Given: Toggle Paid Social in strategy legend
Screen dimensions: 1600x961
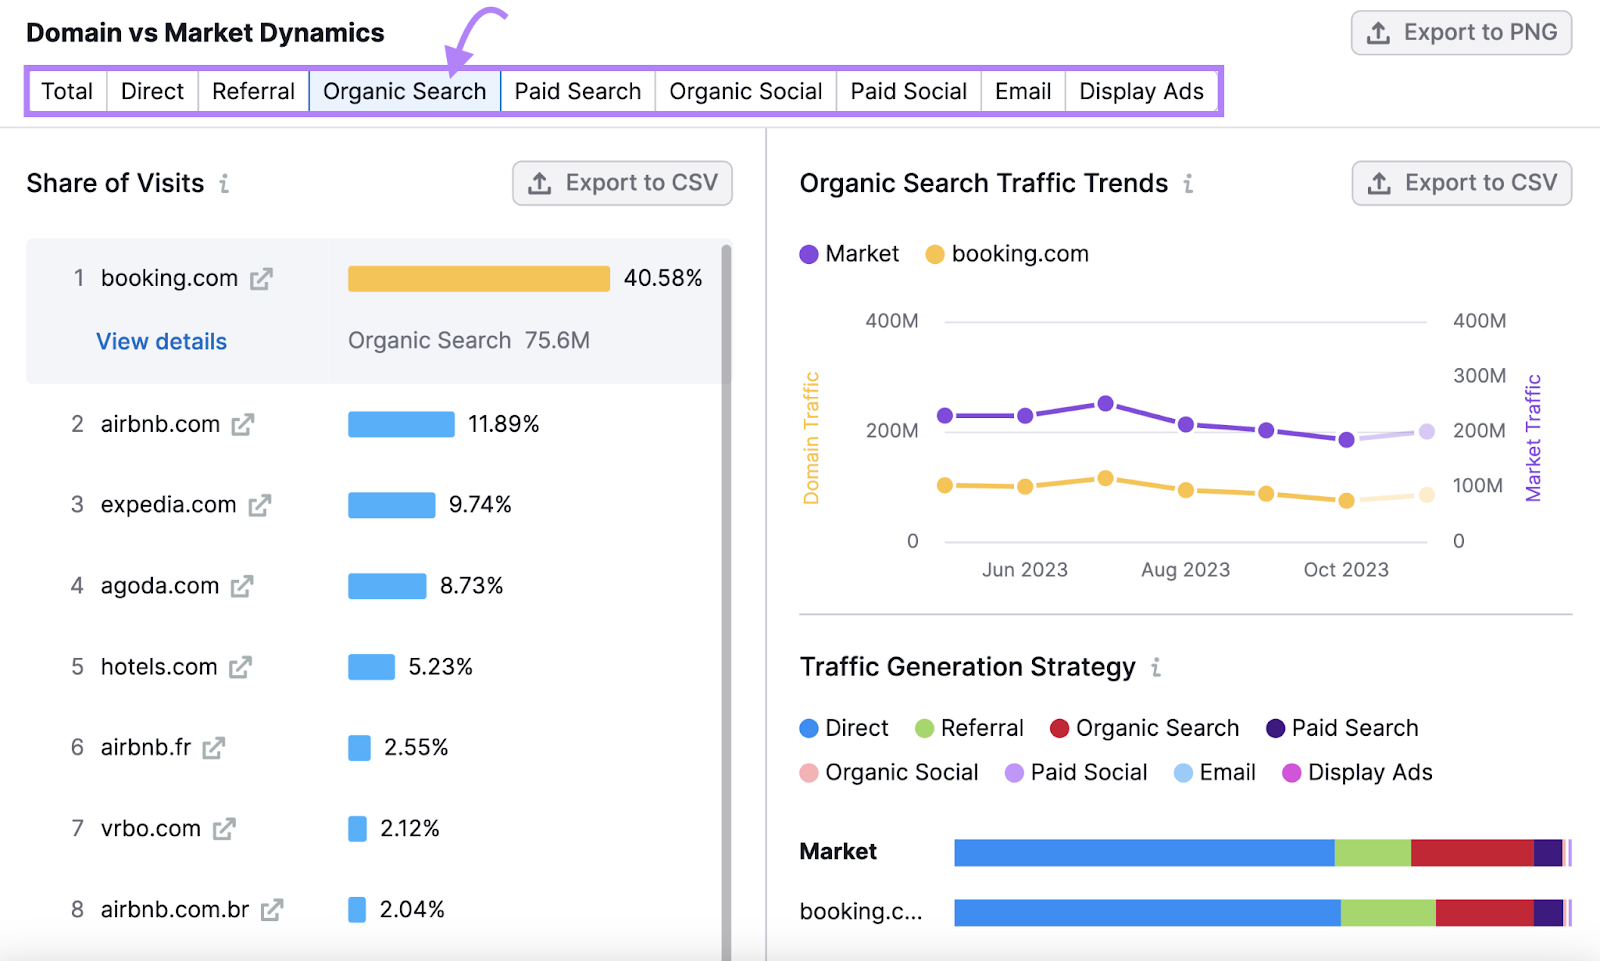Looking at the screenshot, I should (x=1076, y=773).
